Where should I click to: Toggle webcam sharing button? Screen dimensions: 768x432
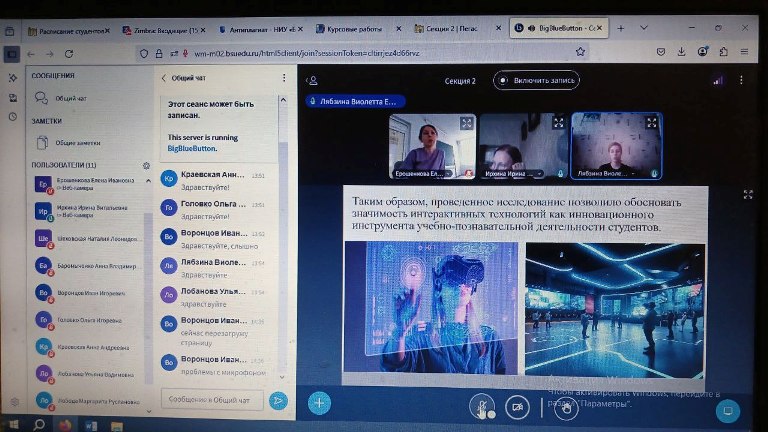tap(516, 407)
